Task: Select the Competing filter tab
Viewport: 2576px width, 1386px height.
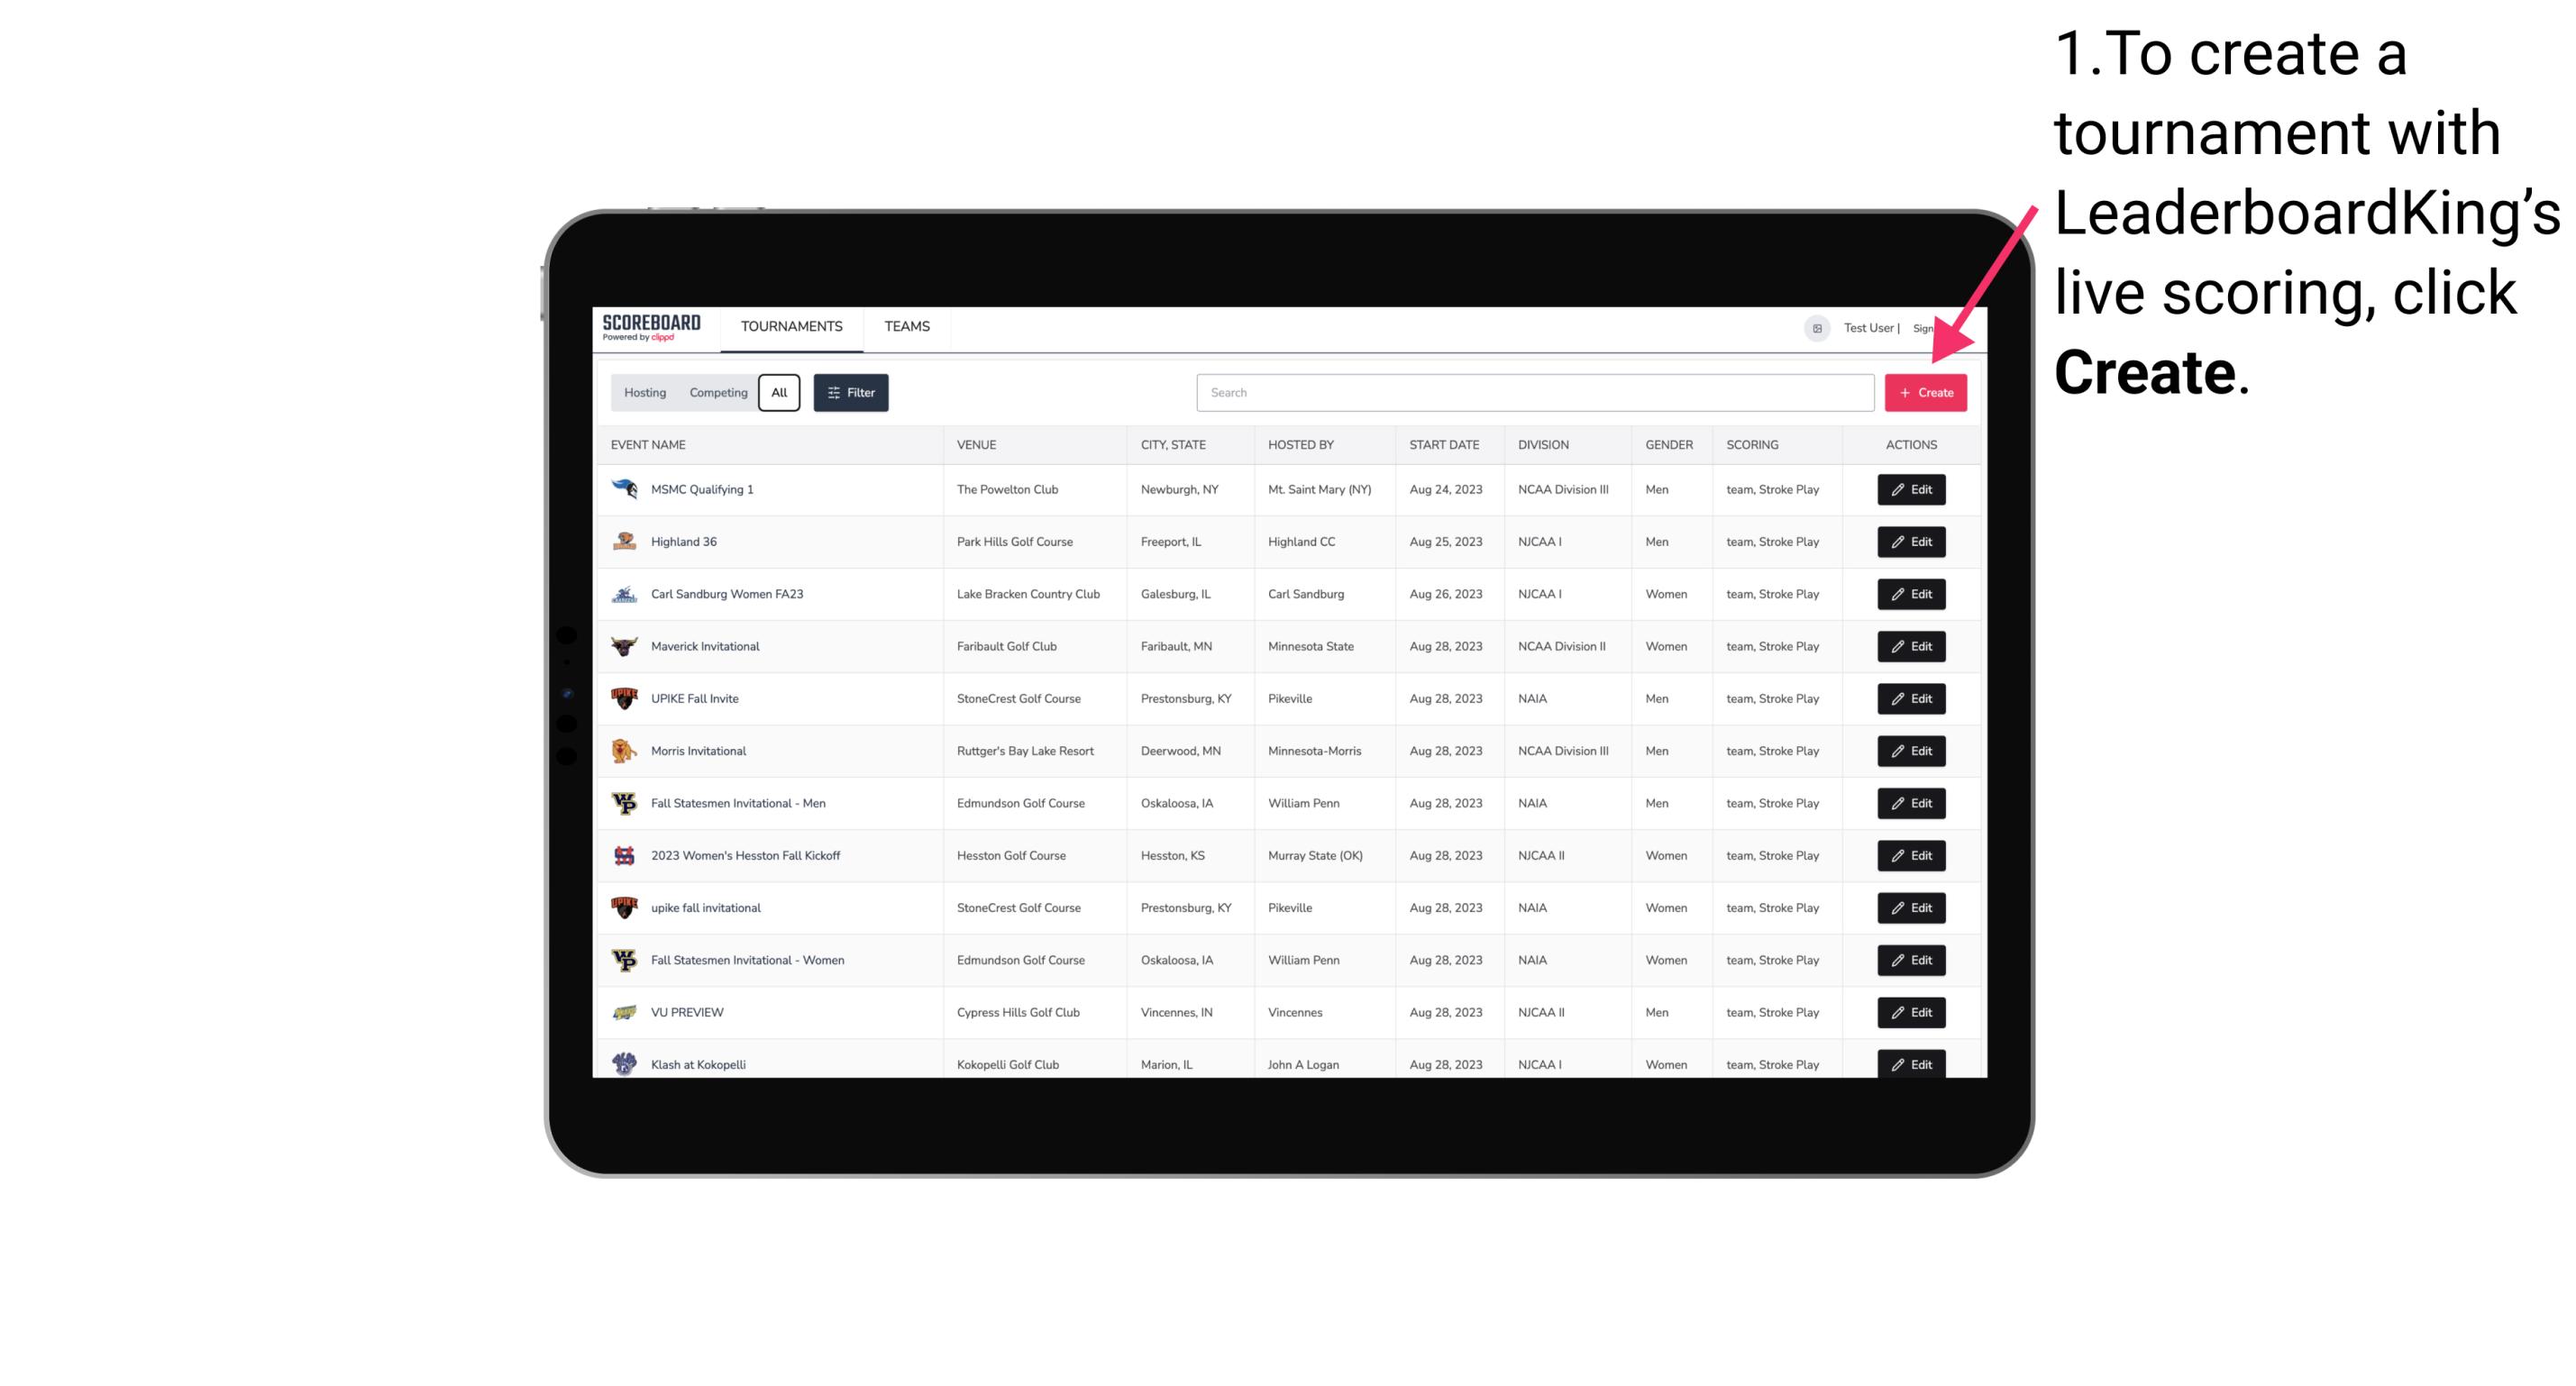Action: pos(716,393)
